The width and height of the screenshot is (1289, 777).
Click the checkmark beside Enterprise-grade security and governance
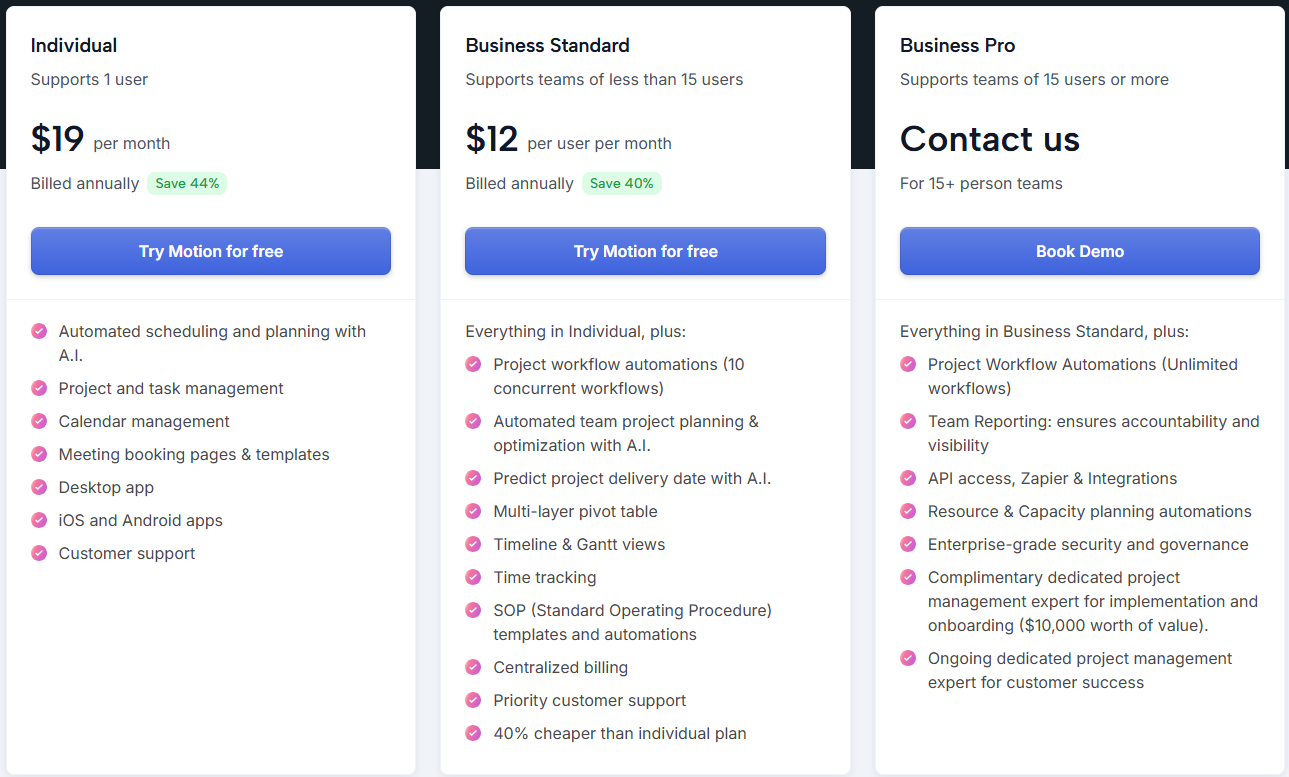(x=908, y=544)
